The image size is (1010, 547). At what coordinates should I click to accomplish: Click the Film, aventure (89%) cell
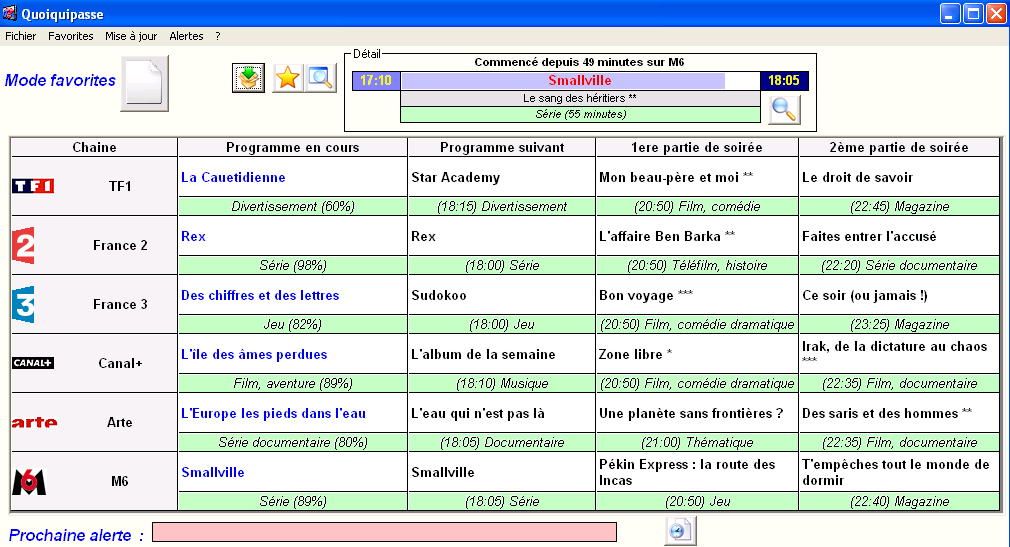click(292, 383)
